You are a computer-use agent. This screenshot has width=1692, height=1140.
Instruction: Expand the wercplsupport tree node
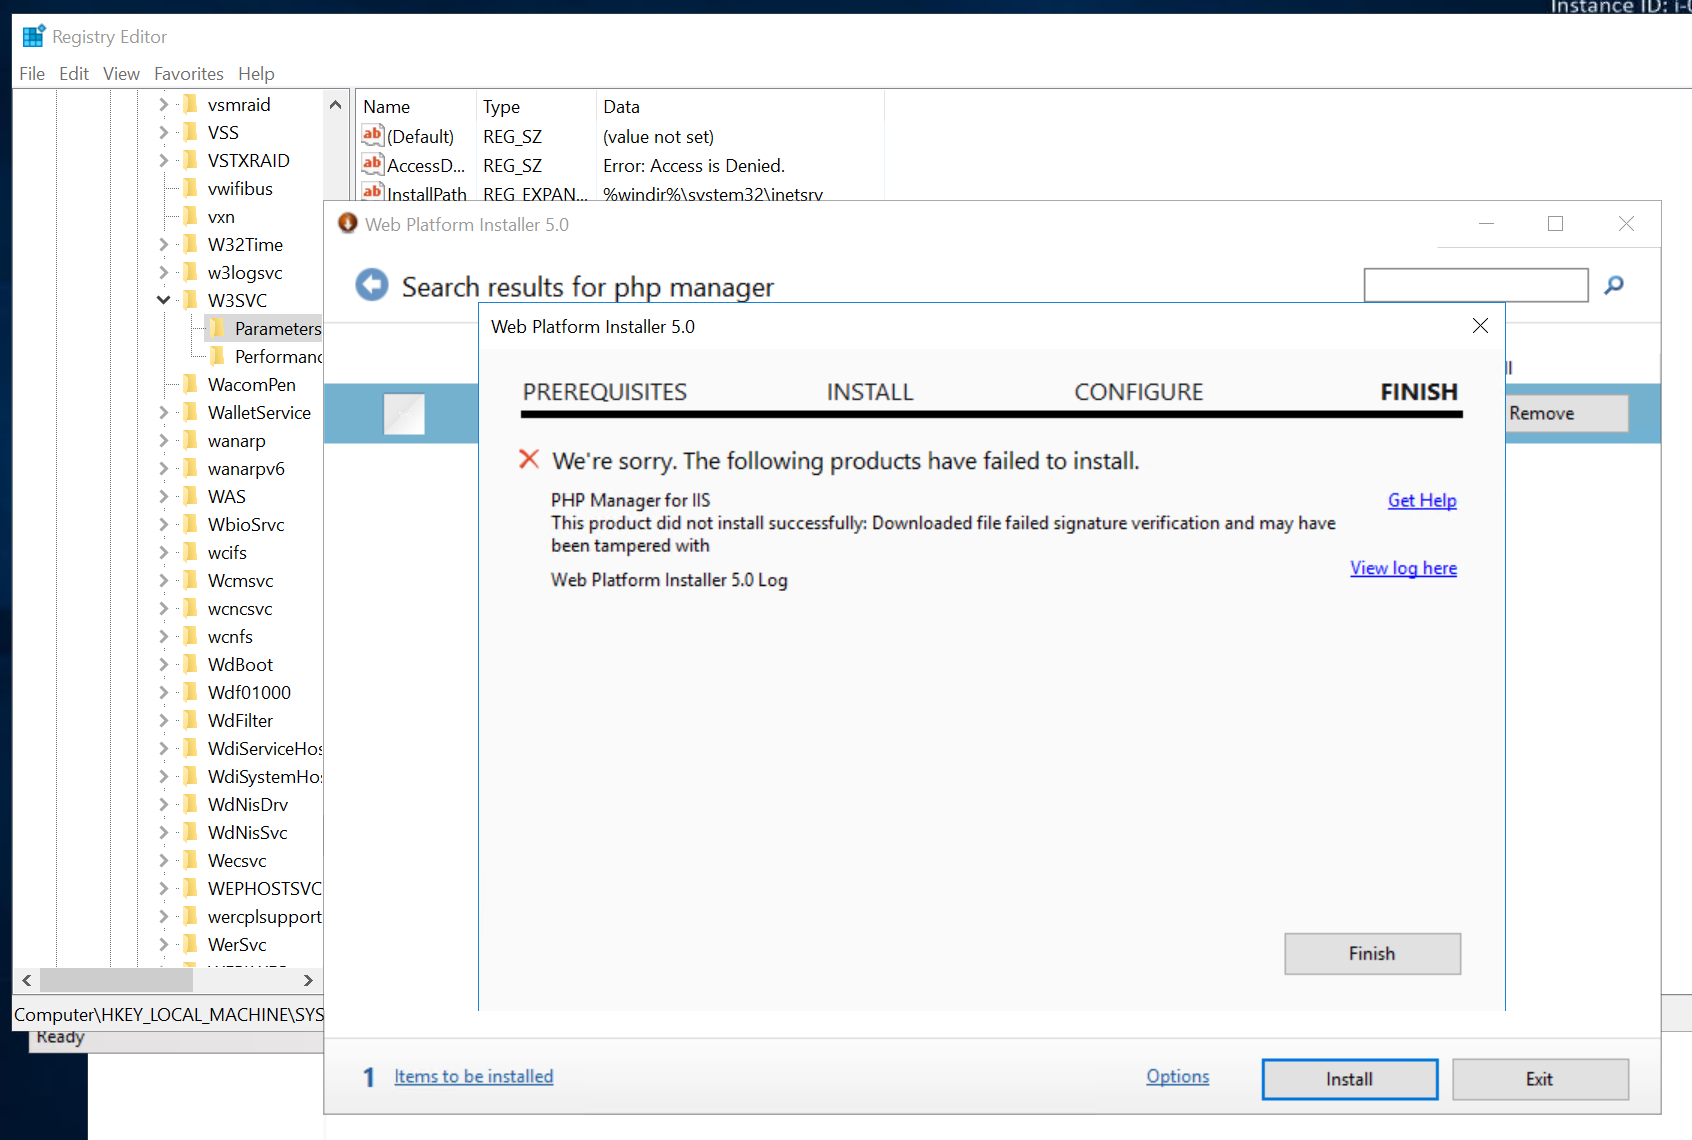pyautogui.click(x=163, y=916)
